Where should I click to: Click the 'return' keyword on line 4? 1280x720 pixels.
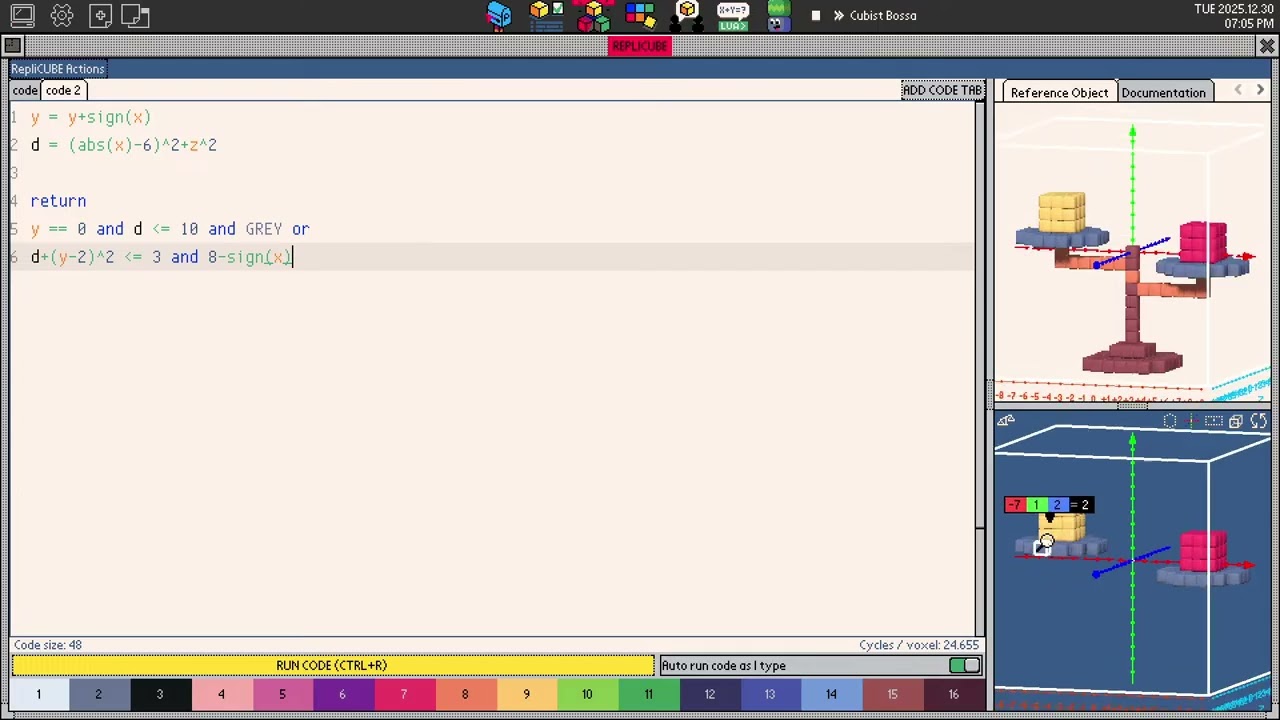click(x=58, y=201)
